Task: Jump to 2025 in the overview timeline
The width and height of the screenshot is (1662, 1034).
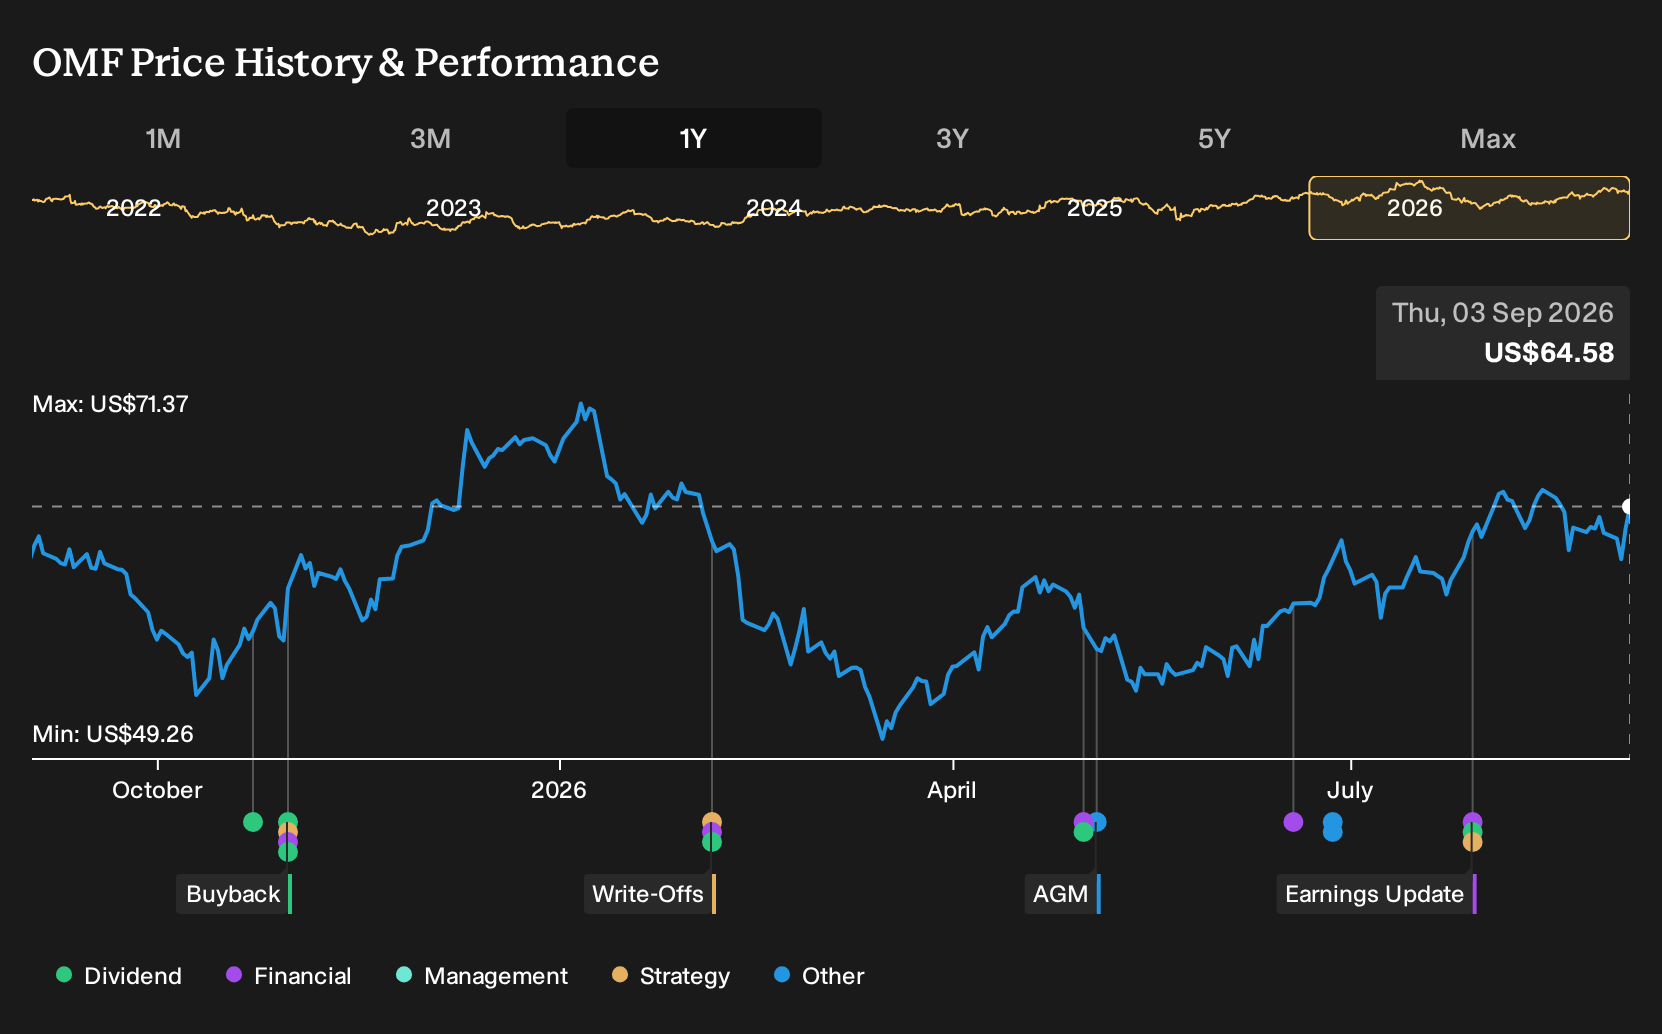Action: [x=1094, y=208]
